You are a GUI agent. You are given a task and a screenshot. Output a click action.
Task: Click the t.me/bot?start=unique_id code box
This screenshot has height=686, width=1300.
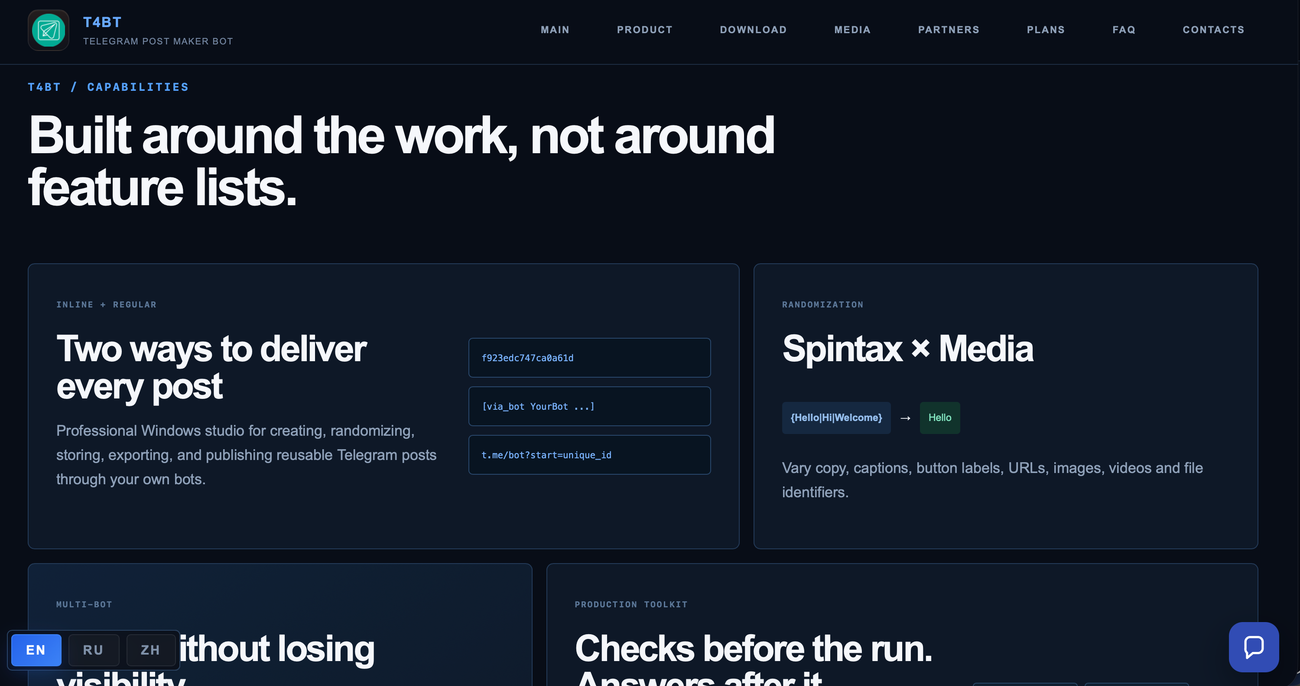(x=589, y=455)
